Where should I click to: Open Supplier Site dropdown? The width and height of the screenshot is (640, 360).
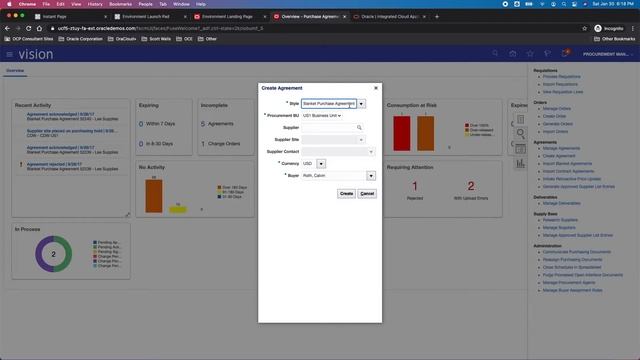pyautogui.click(x=361, y=140)
